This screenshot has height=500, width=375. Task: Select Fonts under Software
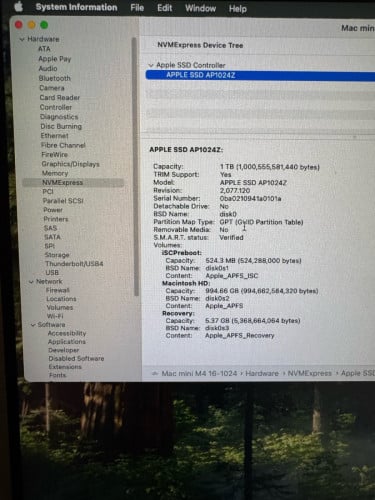pyautogui.click(x=57, y=375)
